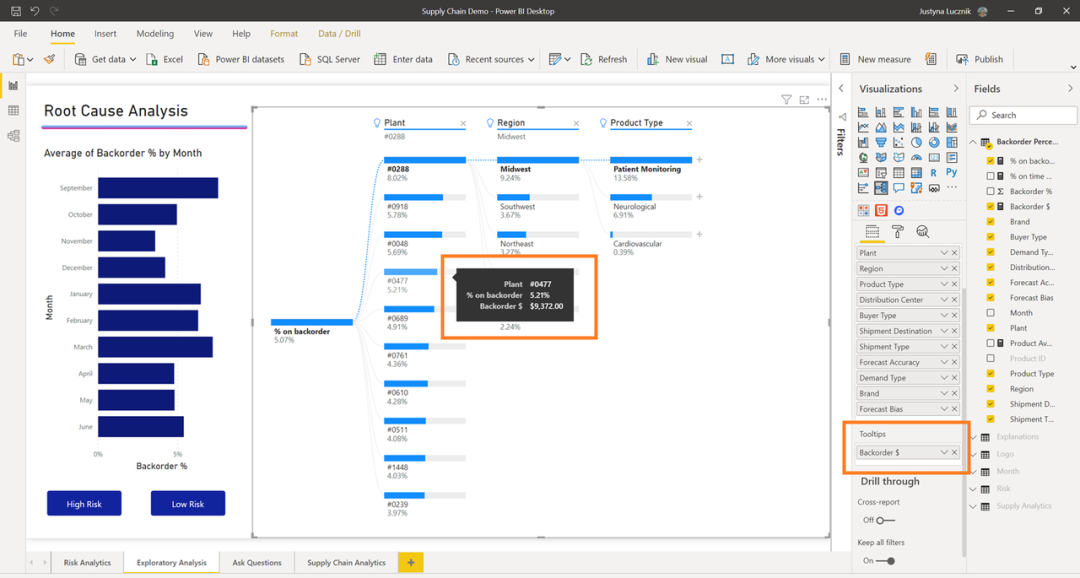1080x578 pixels.
Task: Click the Fields search box
Action: (x=1023, y=115)
